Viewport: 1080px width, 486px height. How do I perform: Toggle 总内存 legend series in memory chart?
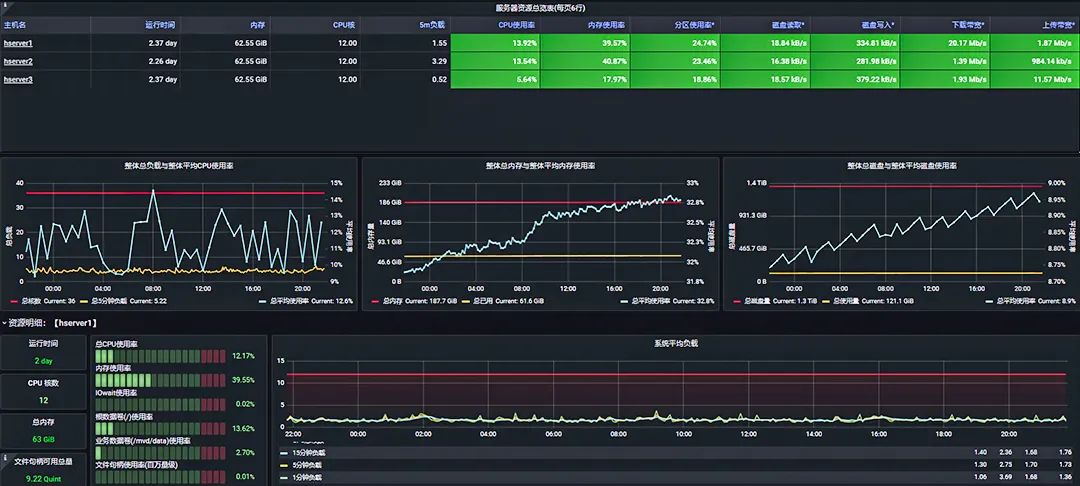click(391, 300)
